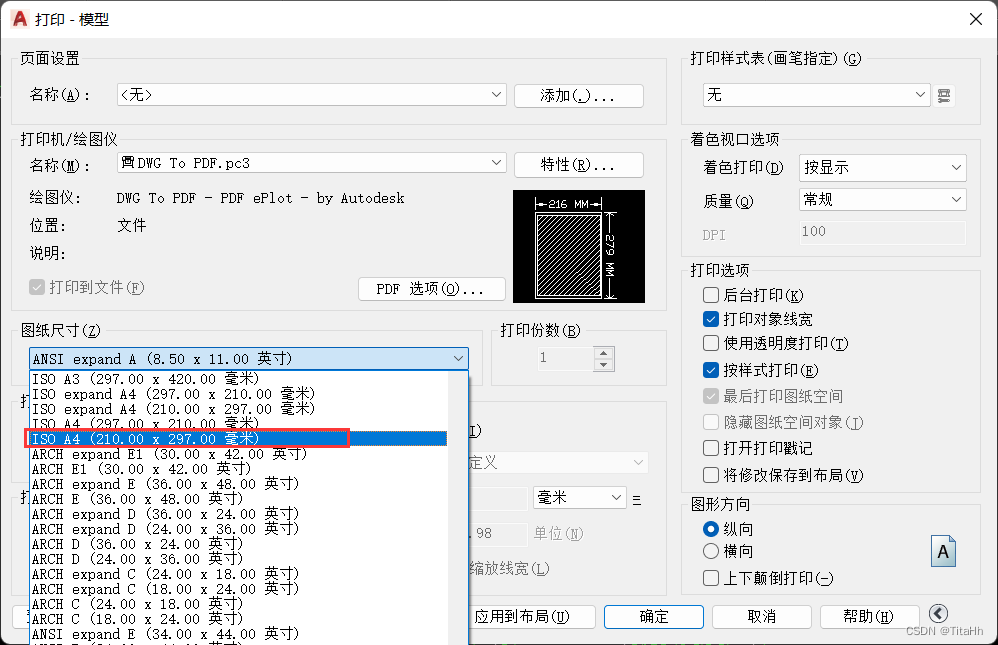Click 应用到布局(U) button
Viewport: 998px width, 645px height.
coord(531,616)
